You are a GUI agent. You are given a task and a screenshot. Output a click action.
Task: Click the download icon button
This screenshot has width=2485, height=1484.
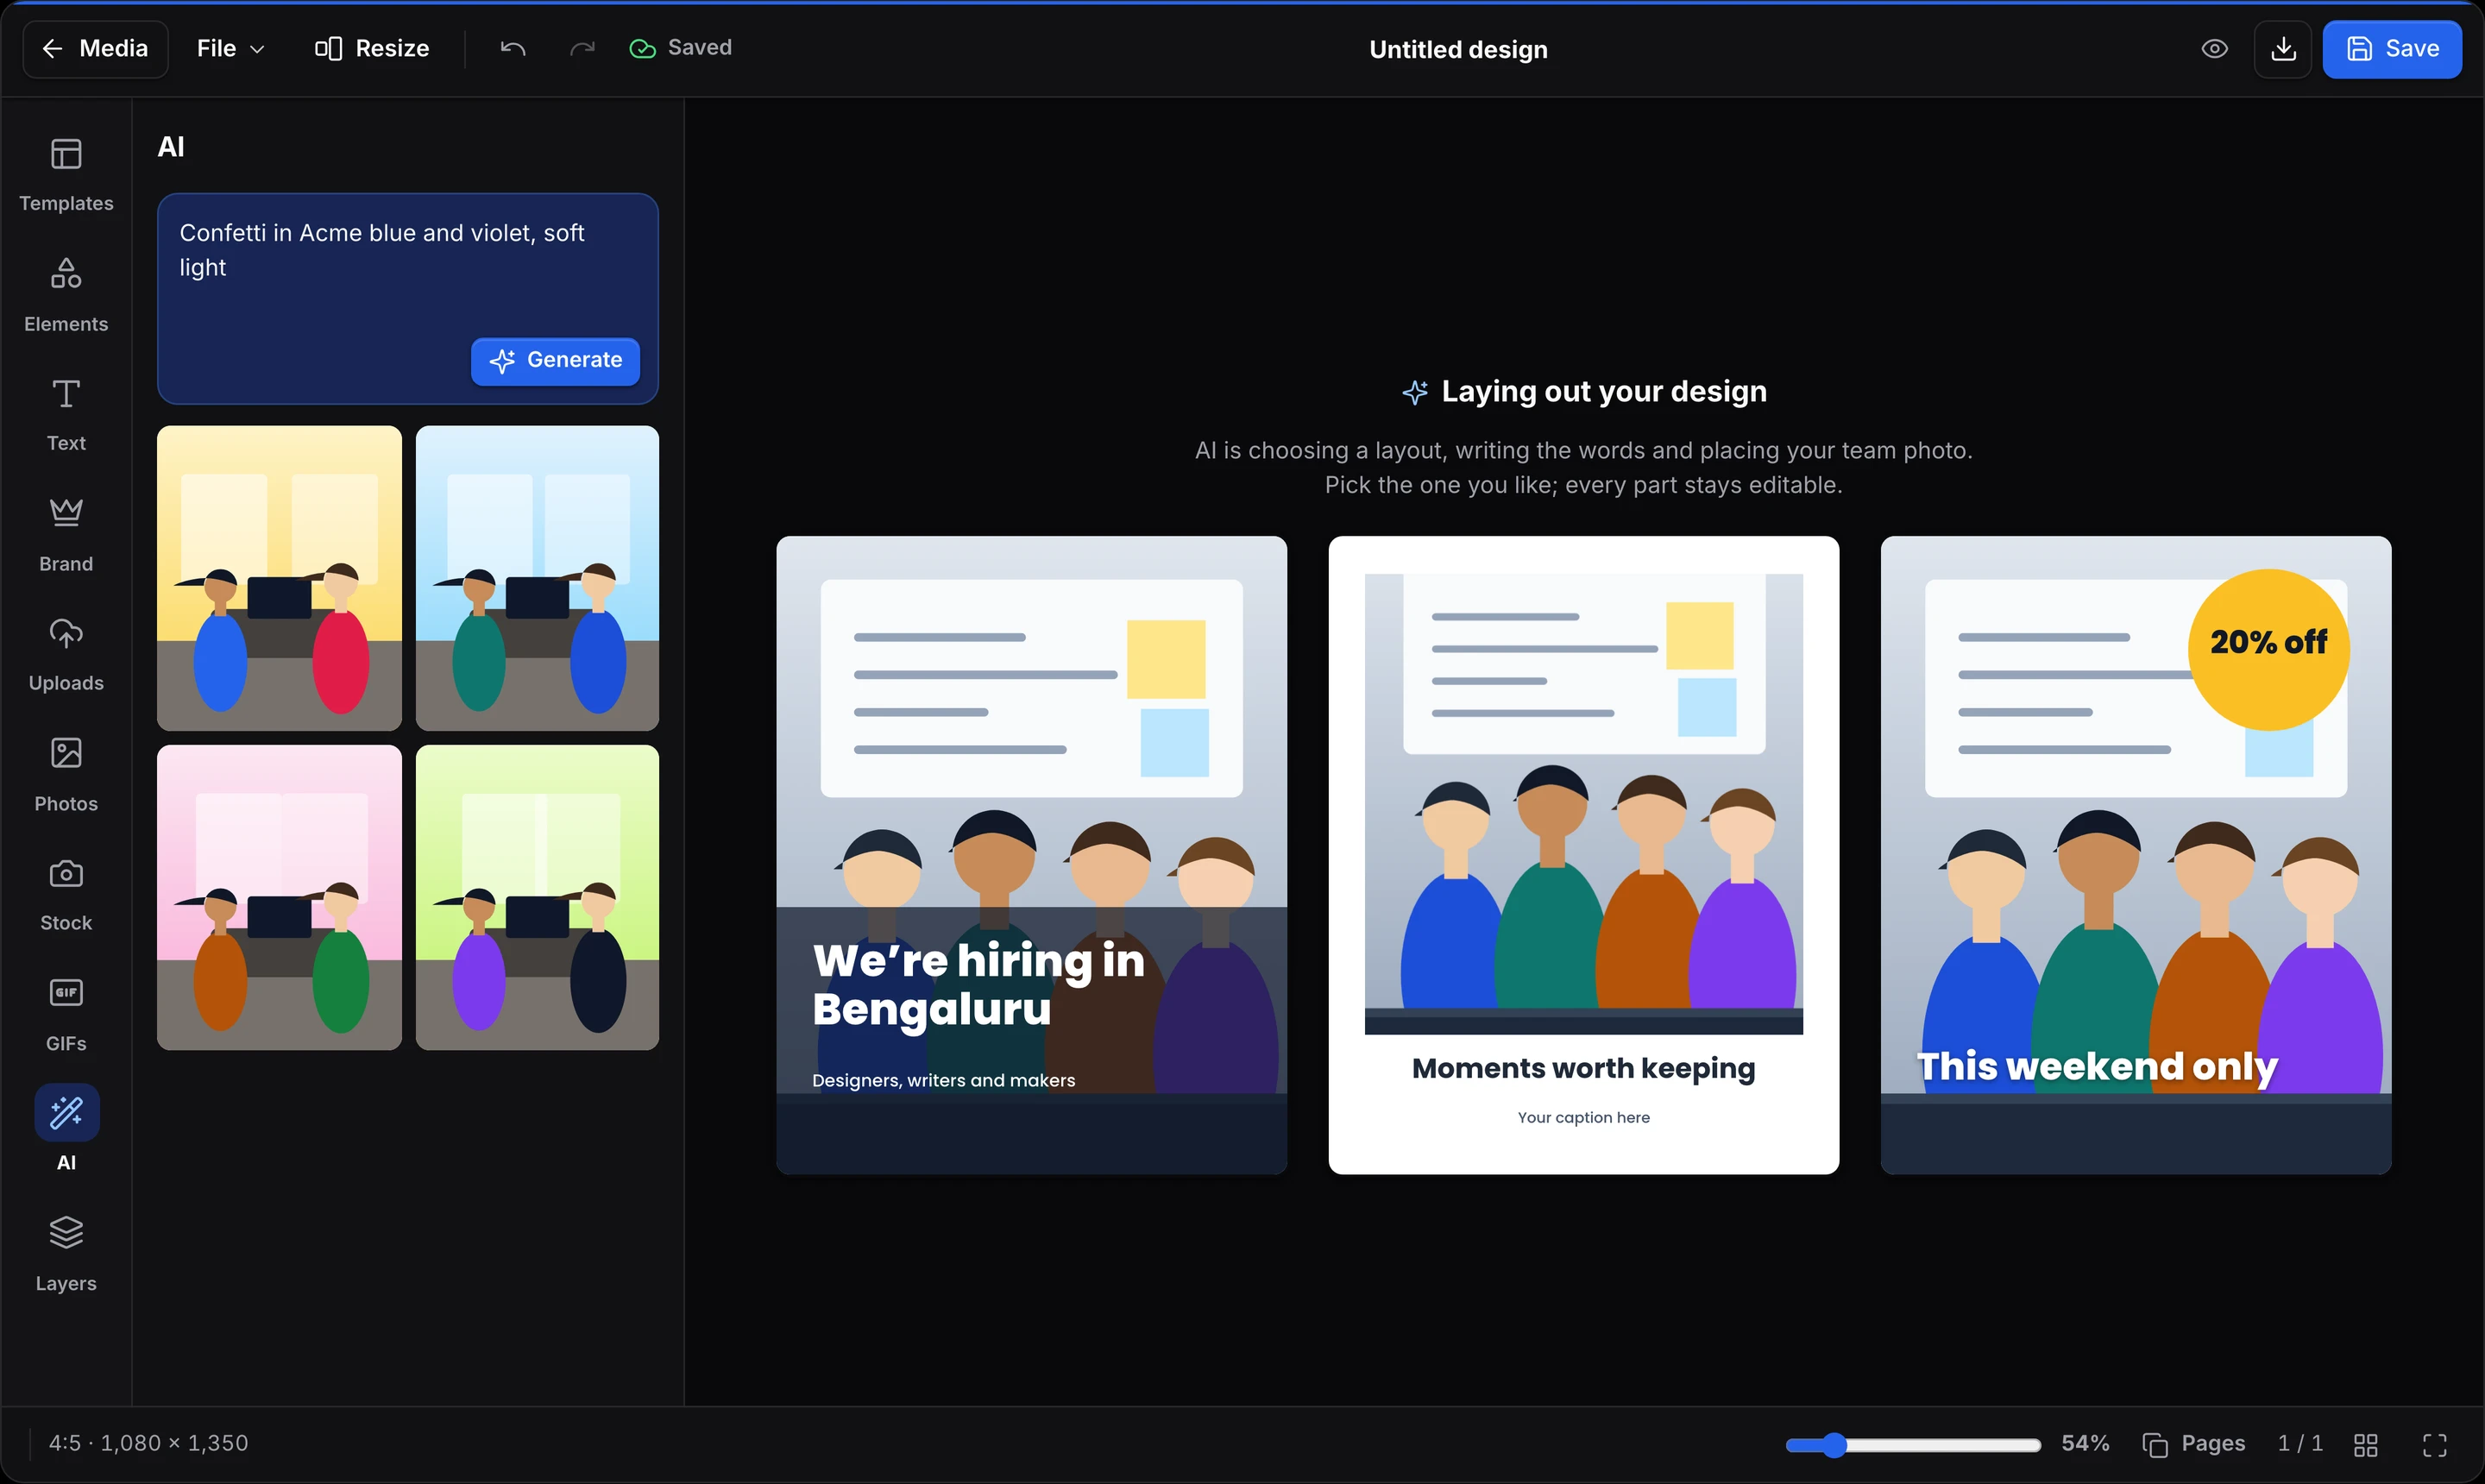coord(2283,49)
